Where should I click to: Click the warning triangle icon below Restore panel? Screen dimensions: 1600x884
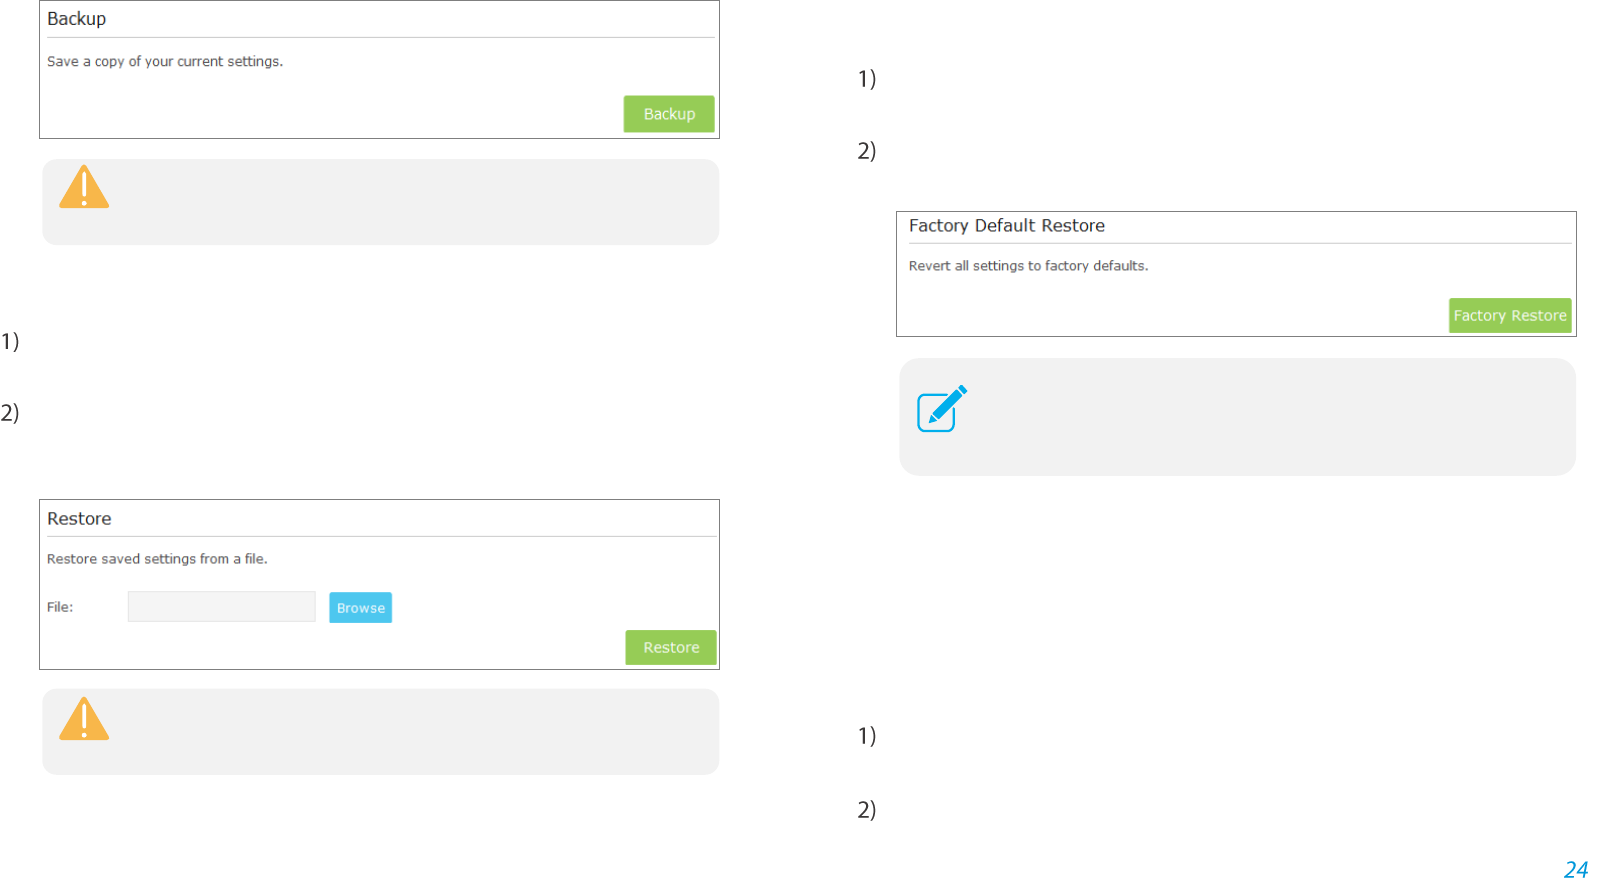pos(84,719)
